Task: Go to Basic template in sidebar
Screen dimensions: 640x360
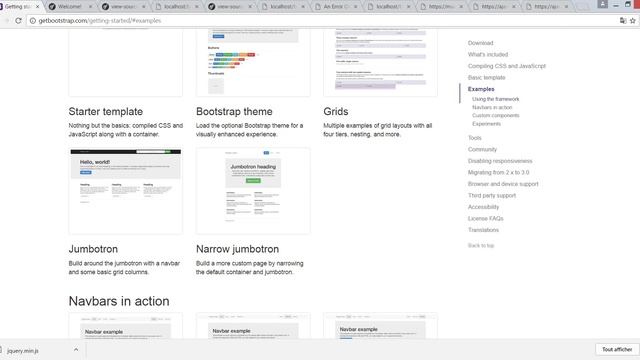Action: pos(487,78)
